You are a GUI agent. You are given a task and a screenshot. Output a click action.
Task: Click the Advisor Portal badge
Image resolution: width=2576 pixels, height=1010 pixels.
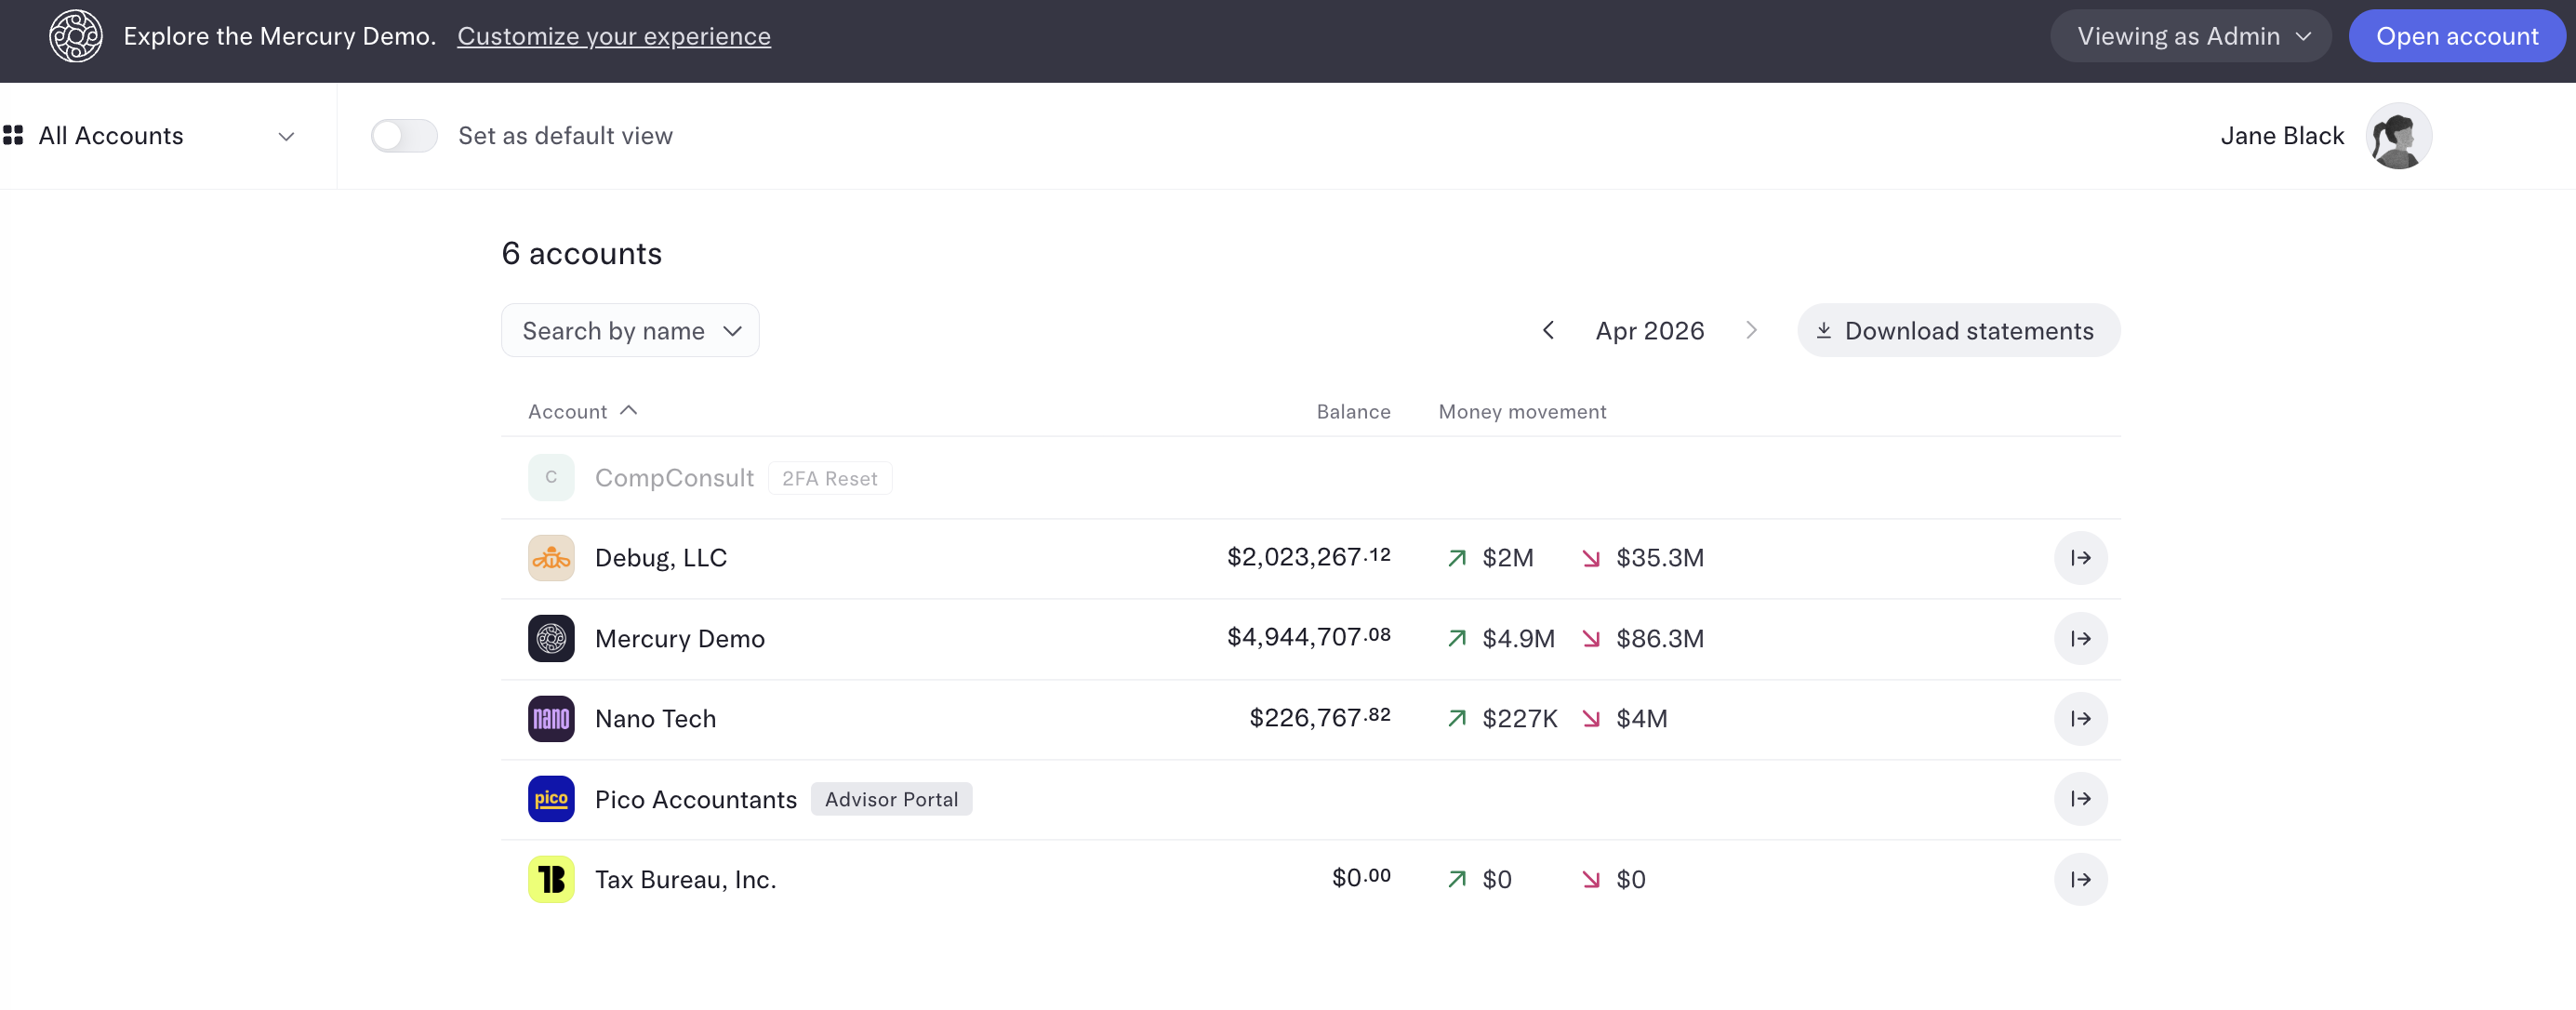[891, 799]
